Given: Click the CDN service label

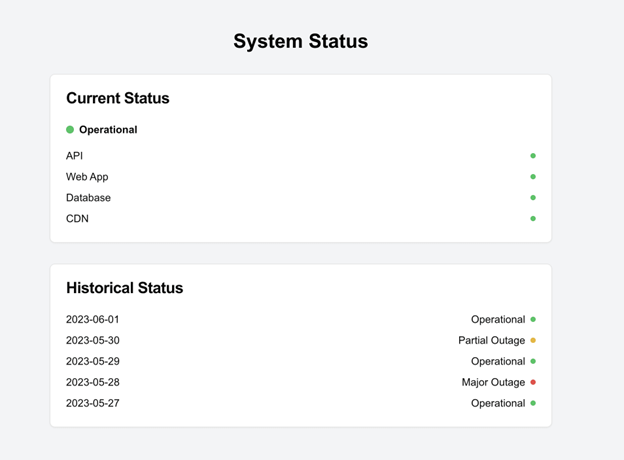Looking at the screenshot, I should [x=77, y=219].
